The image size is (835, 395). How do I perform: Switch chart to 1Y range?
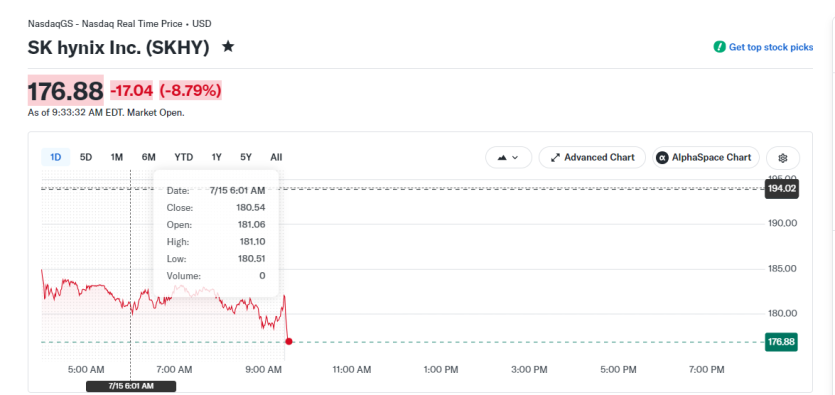click(216, 157)
